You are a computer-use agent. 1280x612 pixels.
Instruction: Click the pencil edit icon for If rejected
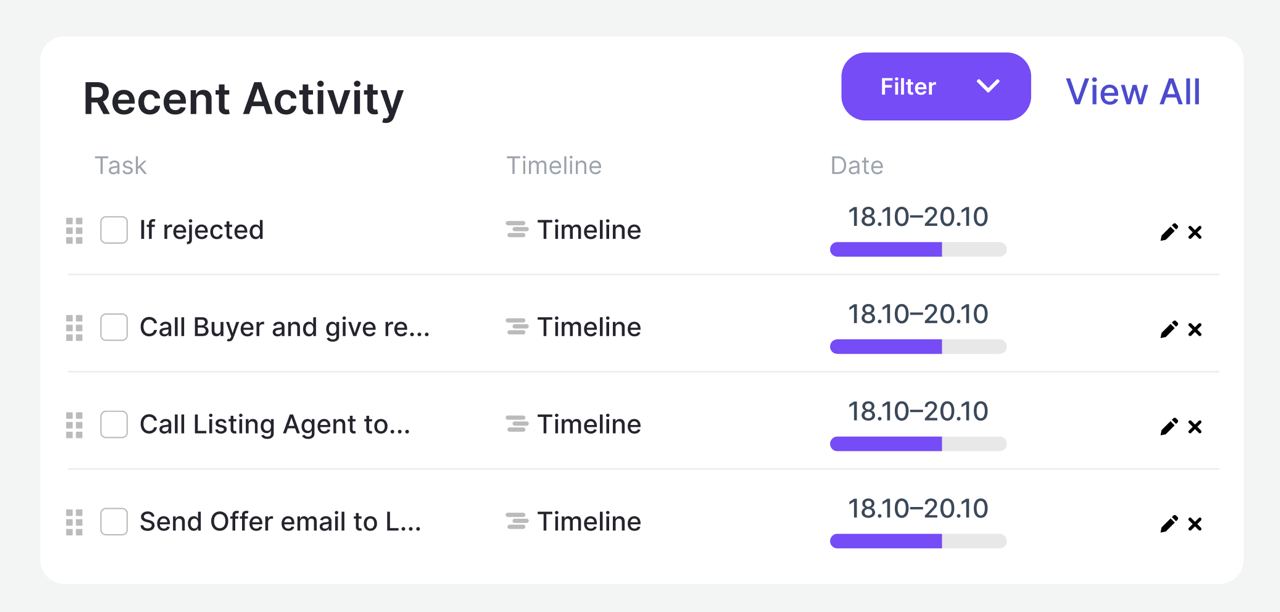1169,232
